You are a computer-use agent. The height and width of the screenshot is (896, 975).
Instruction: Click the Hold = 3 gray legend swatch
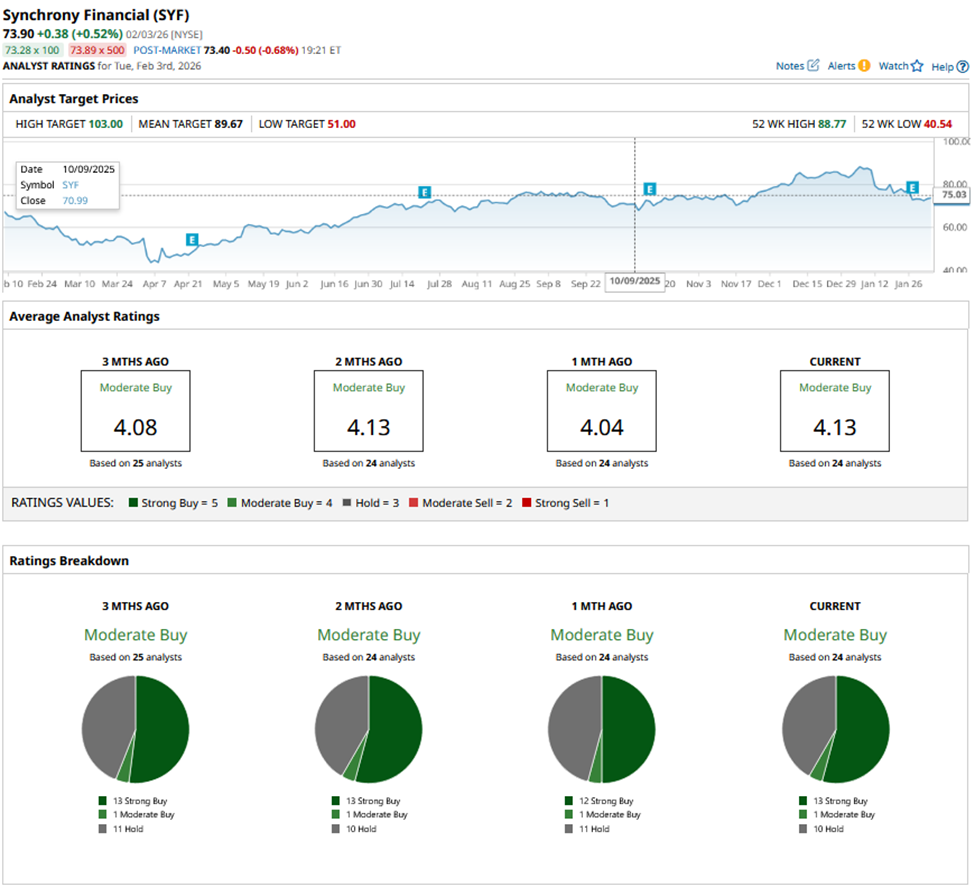(x=347, y=503)
